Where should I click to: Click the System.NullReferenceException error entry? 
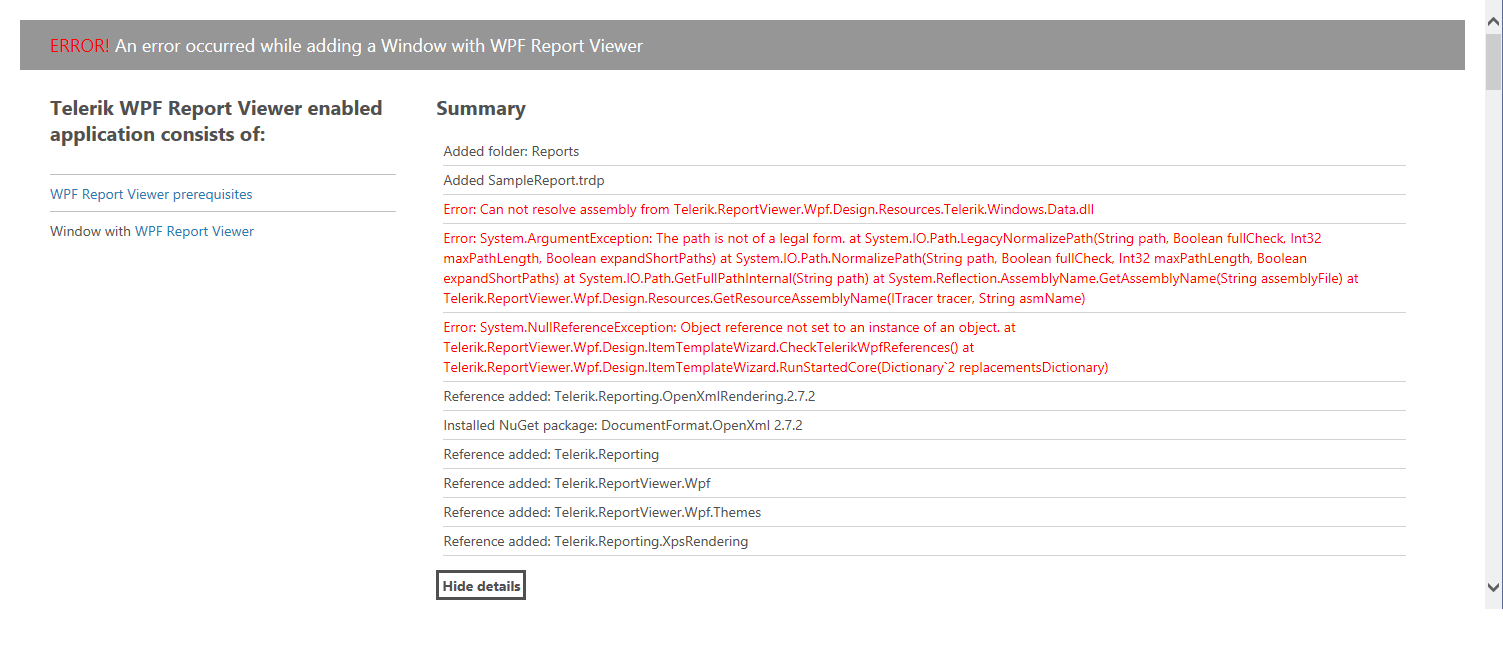click(776, 347)
